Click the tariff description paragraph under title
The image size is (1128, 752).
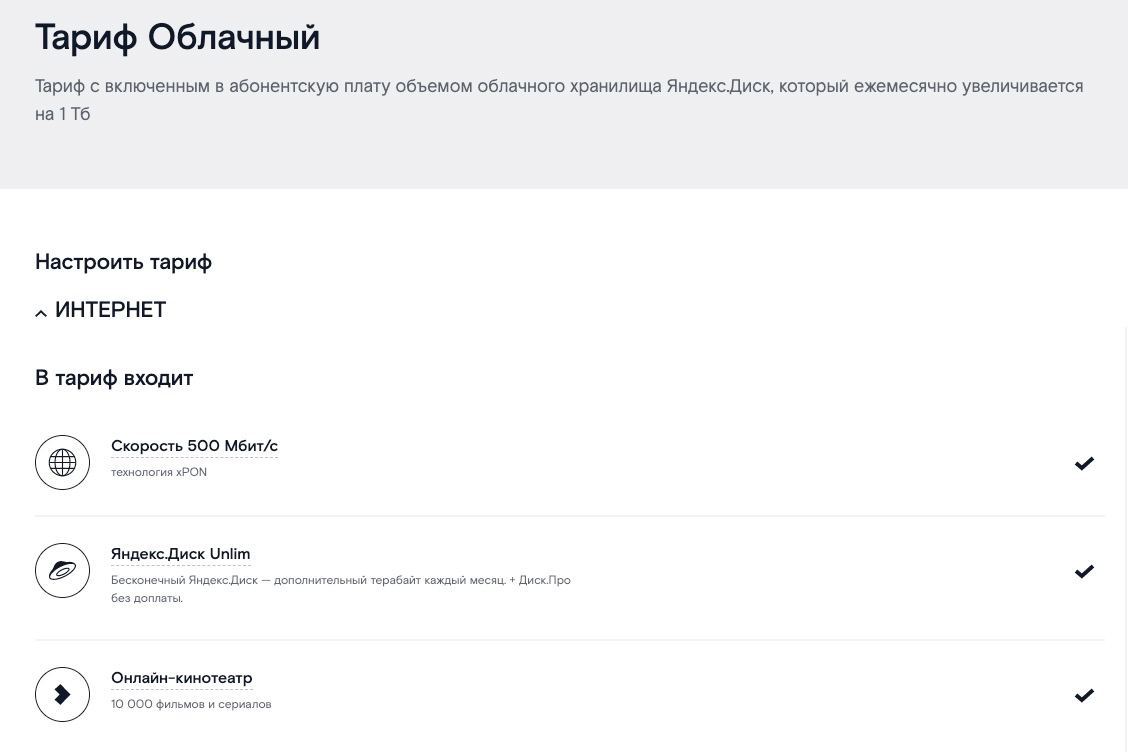click(559, 100)
